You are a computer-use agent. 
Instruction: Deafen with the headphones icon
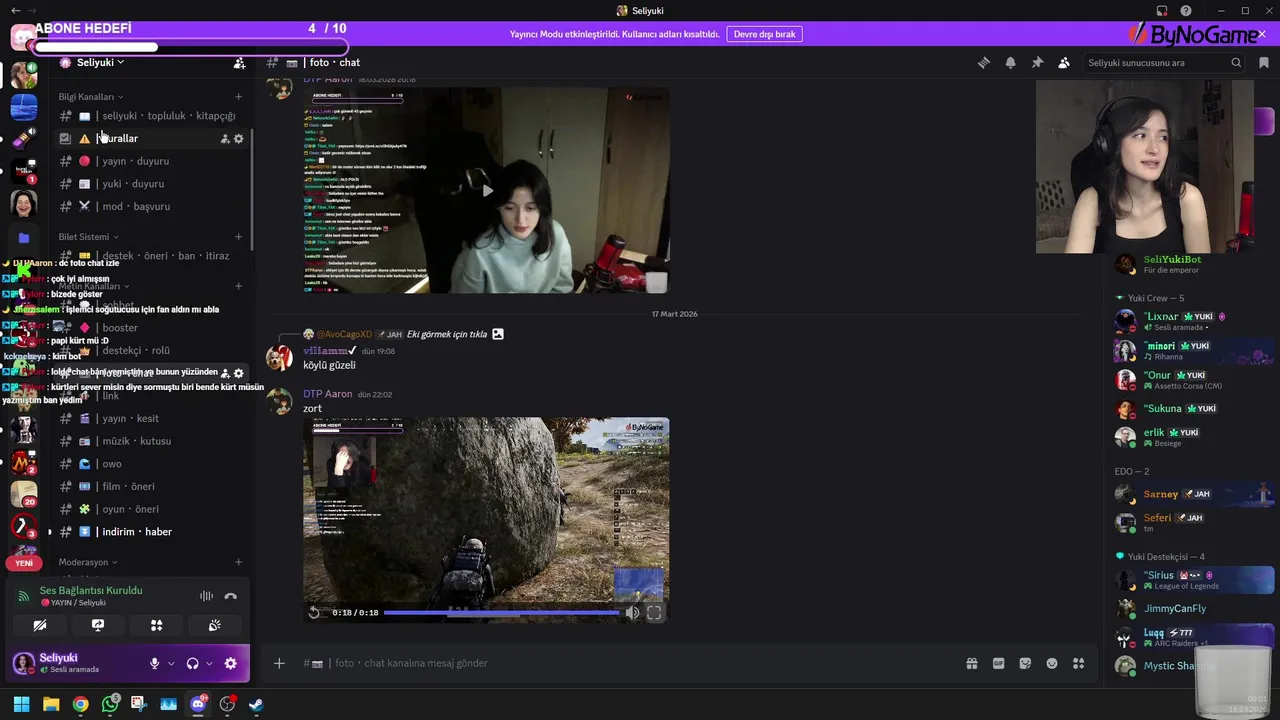(x=193, y=663)
